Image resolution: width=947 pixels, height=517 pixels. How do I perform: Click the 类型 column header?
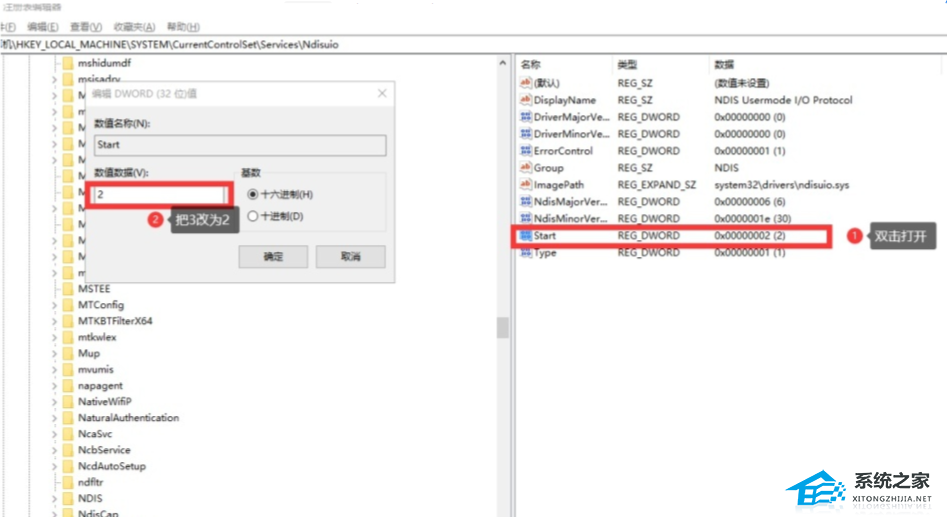point(627,65)
